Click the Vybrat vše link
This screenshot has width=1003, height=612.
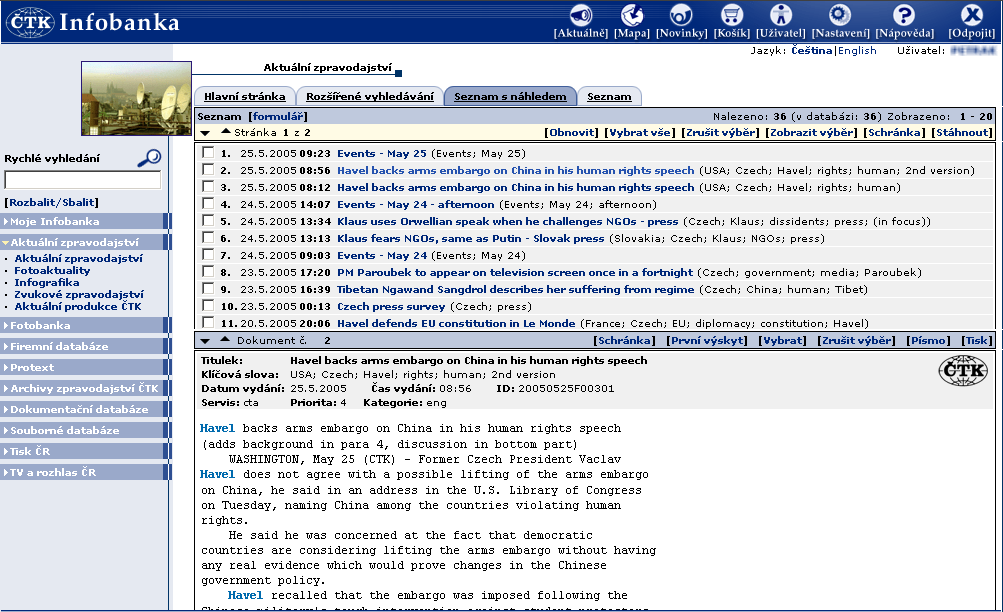[x=640, y=132]
